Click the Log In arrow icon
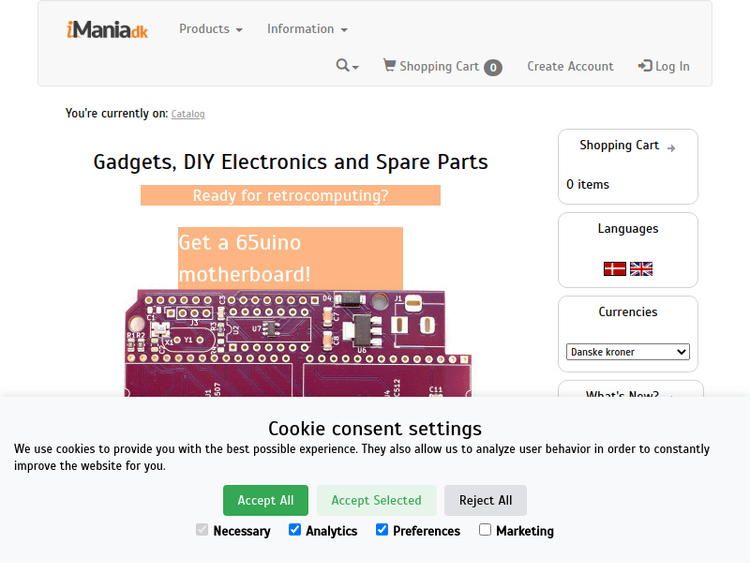 [x=645, y=66]
